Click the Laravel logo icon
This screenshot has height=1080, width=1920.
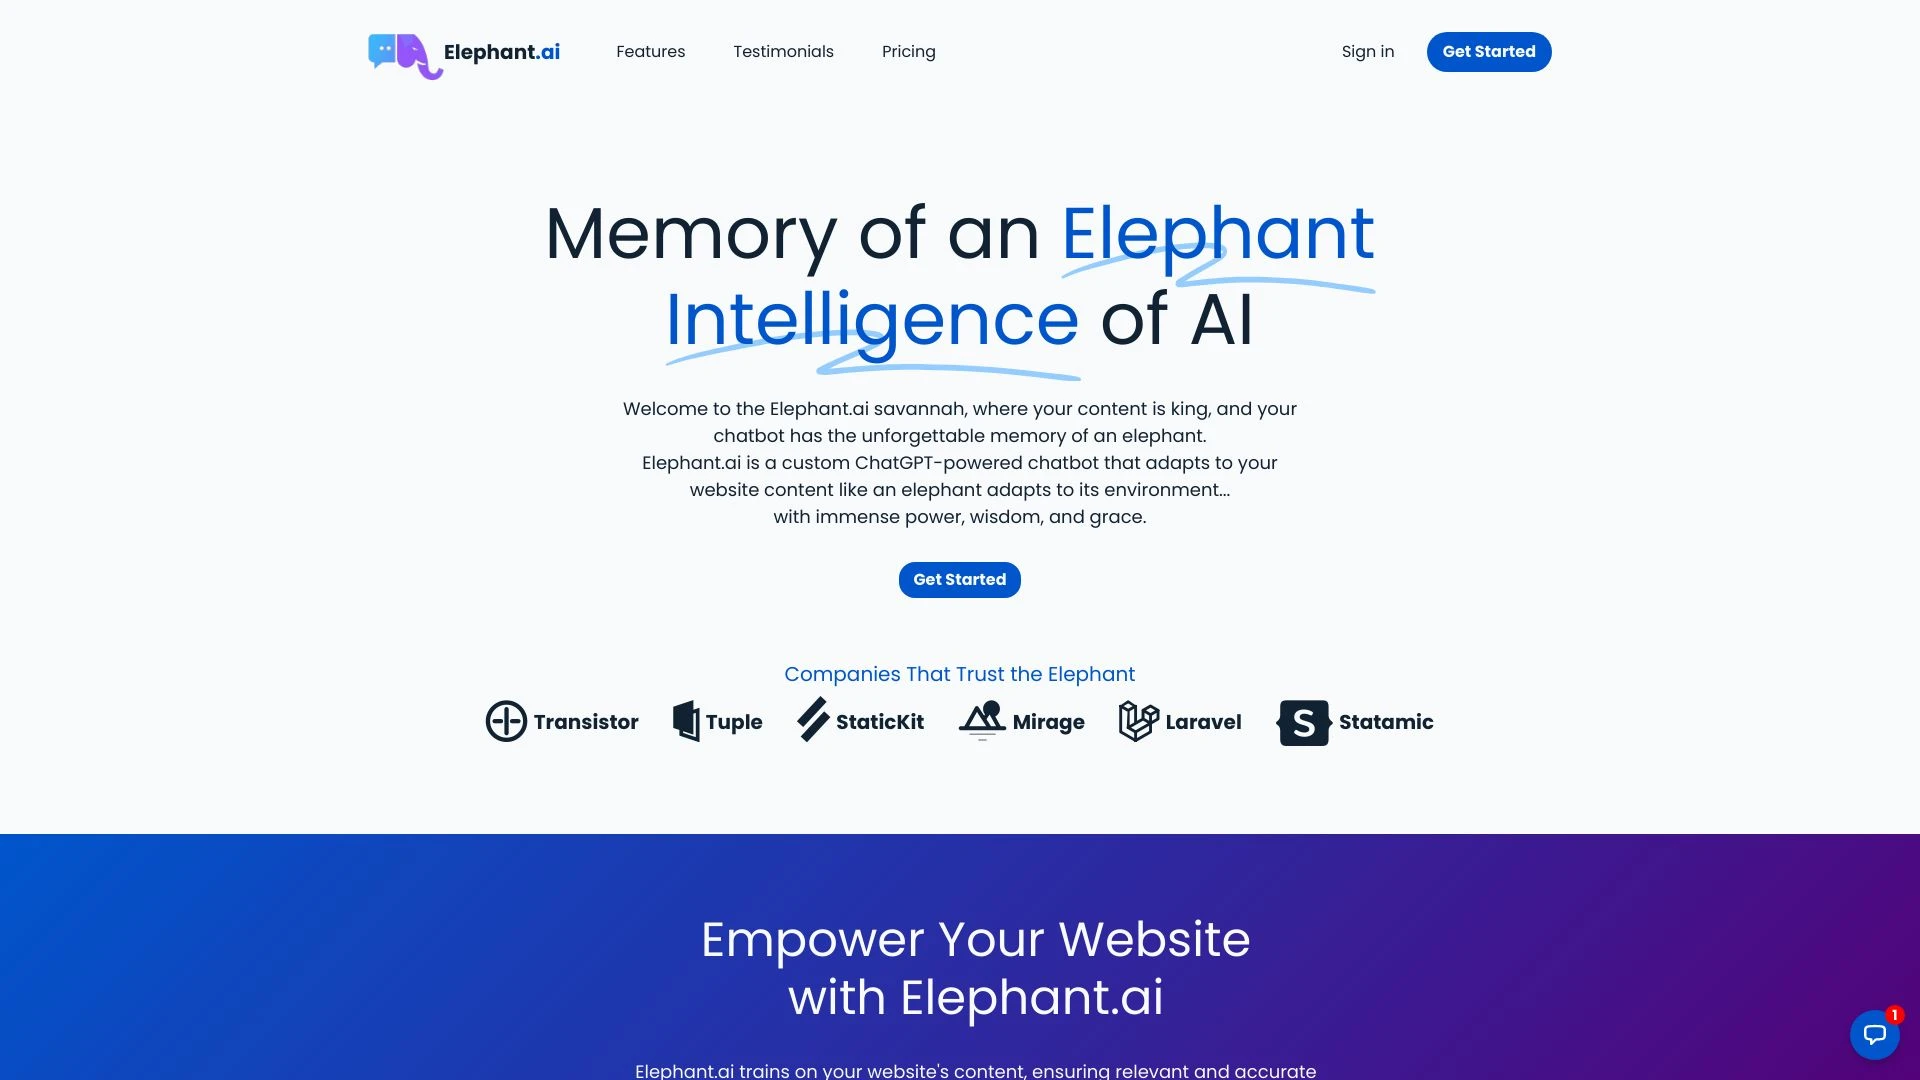pos(1137,721)
